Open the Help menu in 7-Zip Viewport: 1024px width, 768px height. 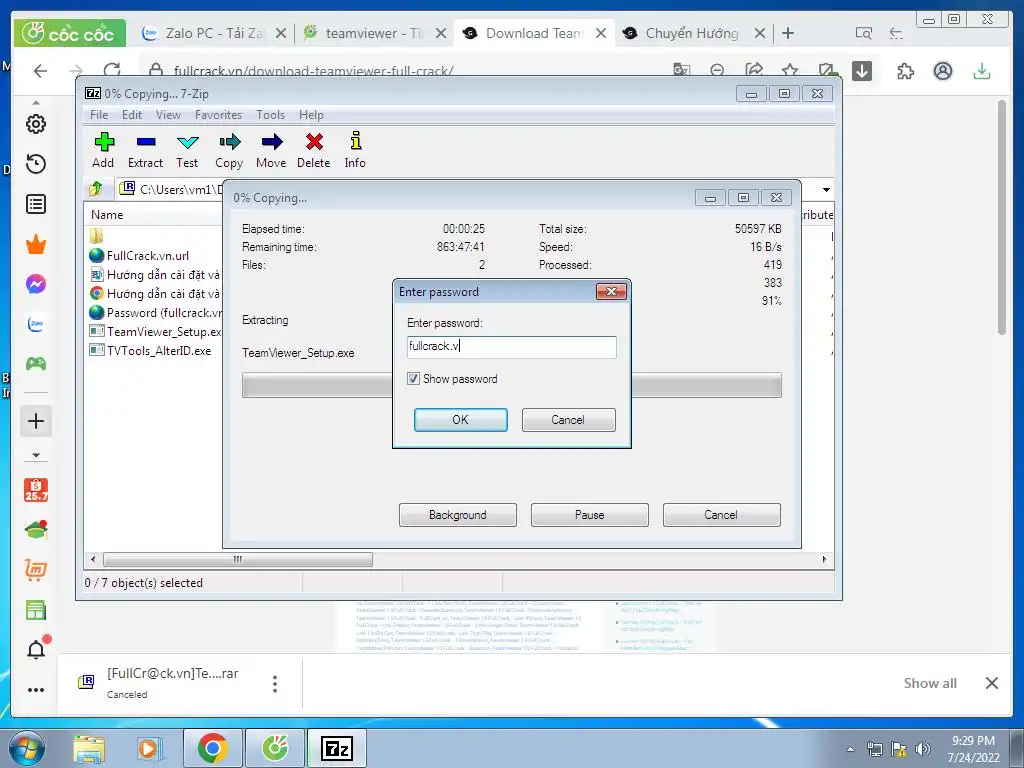pyautogui.click(x=312, y=115)
